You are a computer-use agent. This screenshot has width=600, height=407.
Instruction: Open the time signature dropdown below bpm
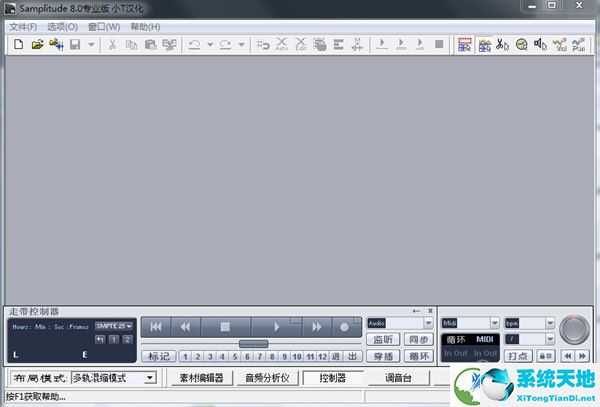pyautogui.click(x=550, y=339)
